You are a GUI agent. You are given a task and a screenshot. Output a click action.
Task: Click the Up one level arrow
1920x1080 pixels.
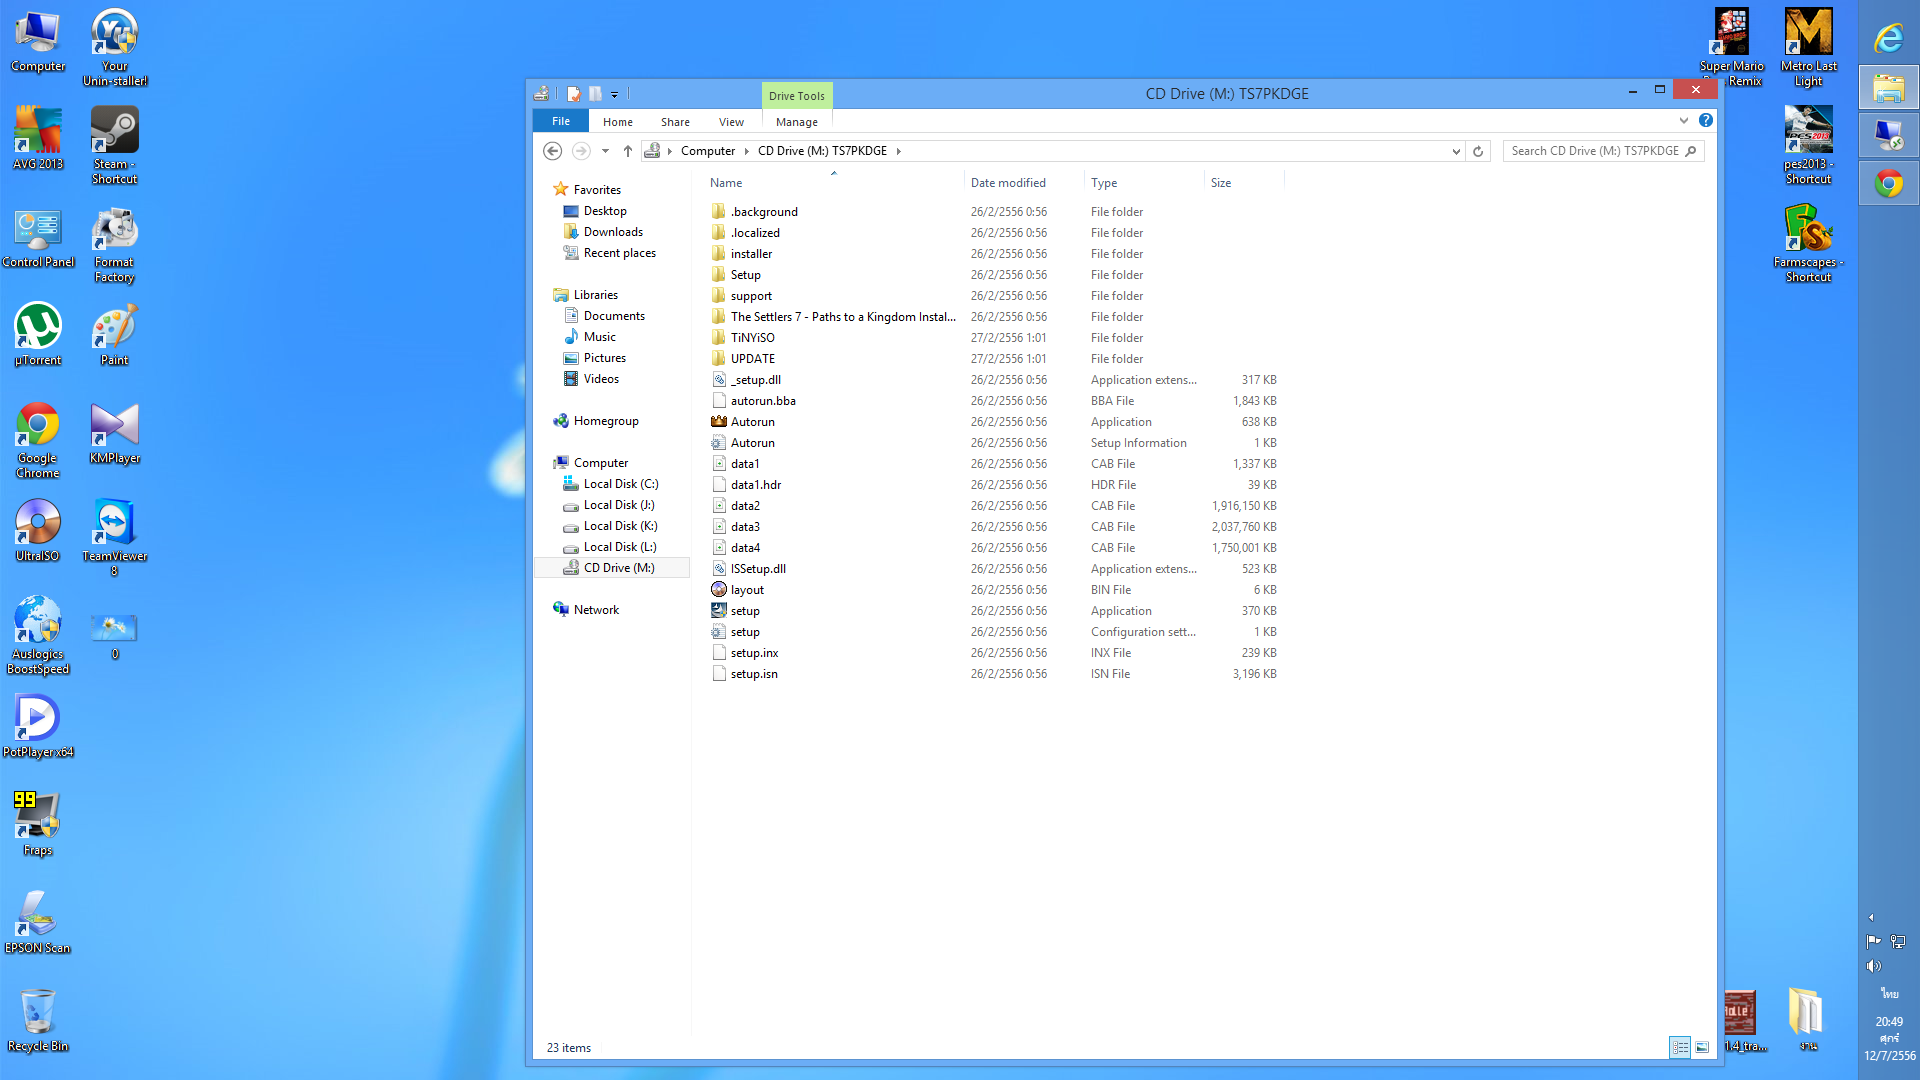tap(627, 151)
